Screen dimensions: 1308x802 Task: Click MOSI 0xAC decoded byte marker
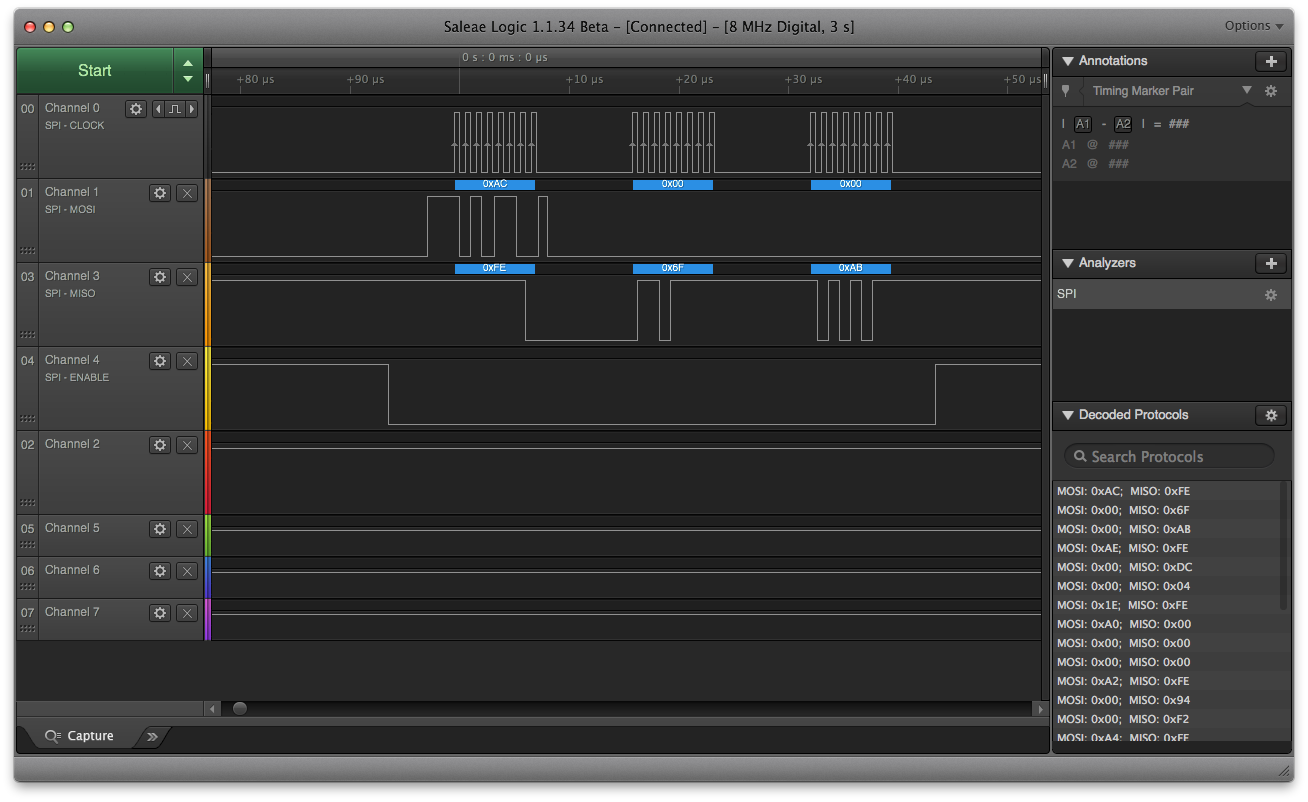tap(495, 184)
